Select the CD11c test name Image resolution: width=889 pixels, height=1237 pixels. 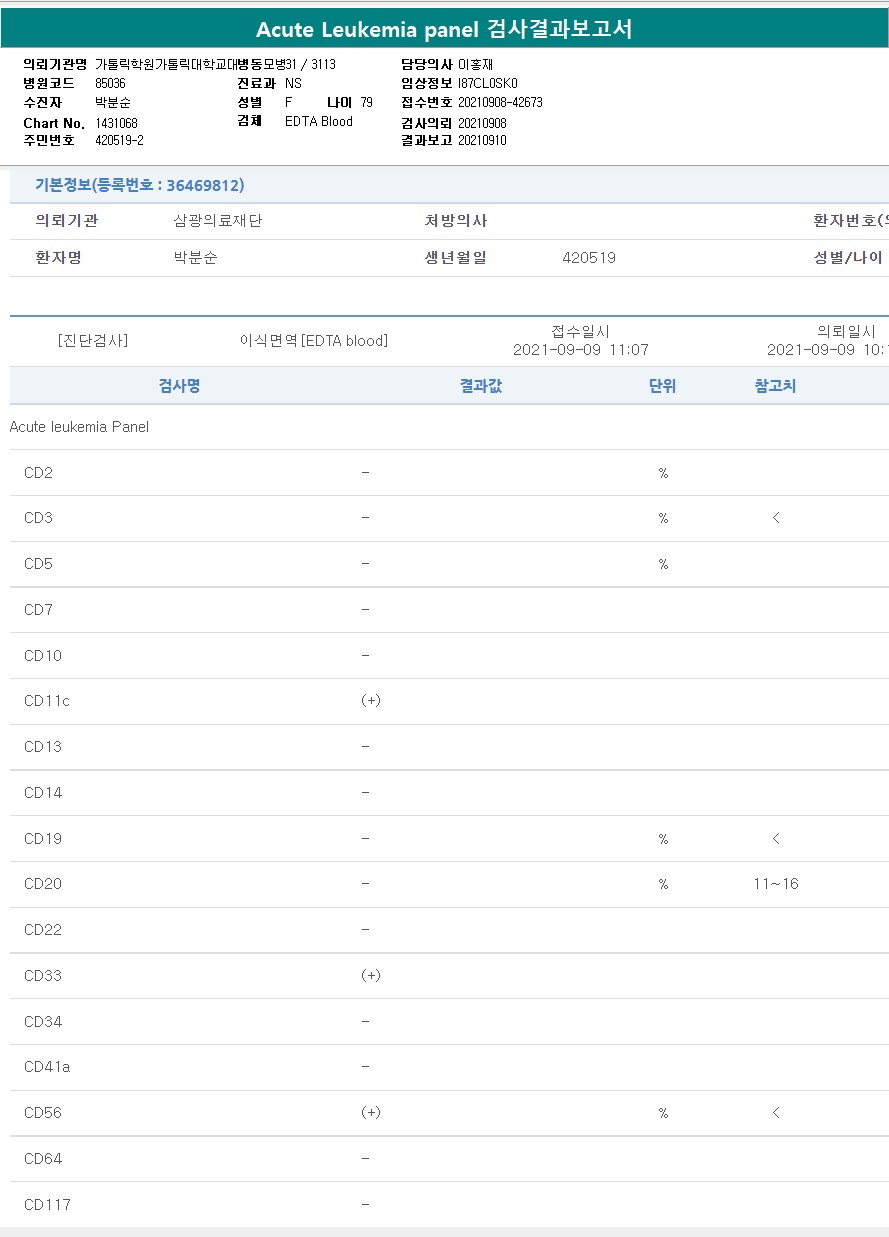pyautogui.click(x=47, y=701)
